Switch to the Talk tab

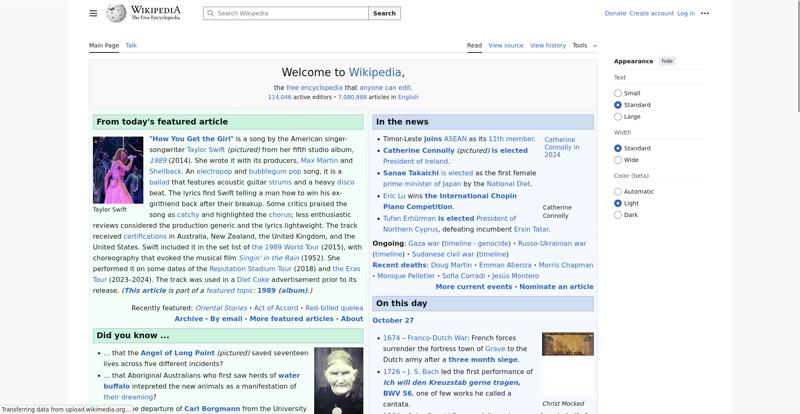coord(131,45)
